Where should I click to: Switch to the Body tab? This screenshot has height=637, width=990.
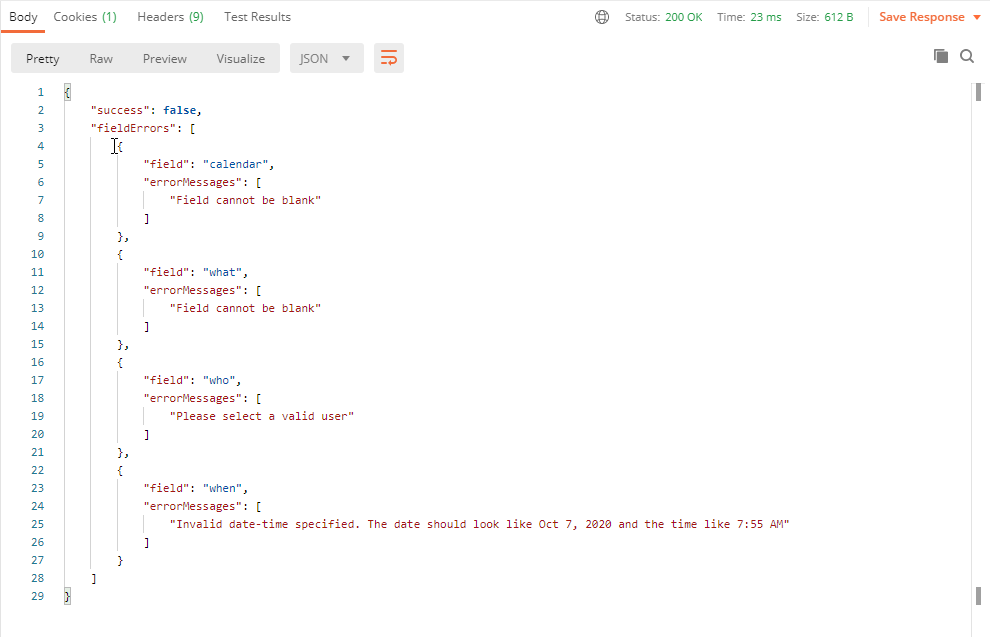(x=23, y=17)
